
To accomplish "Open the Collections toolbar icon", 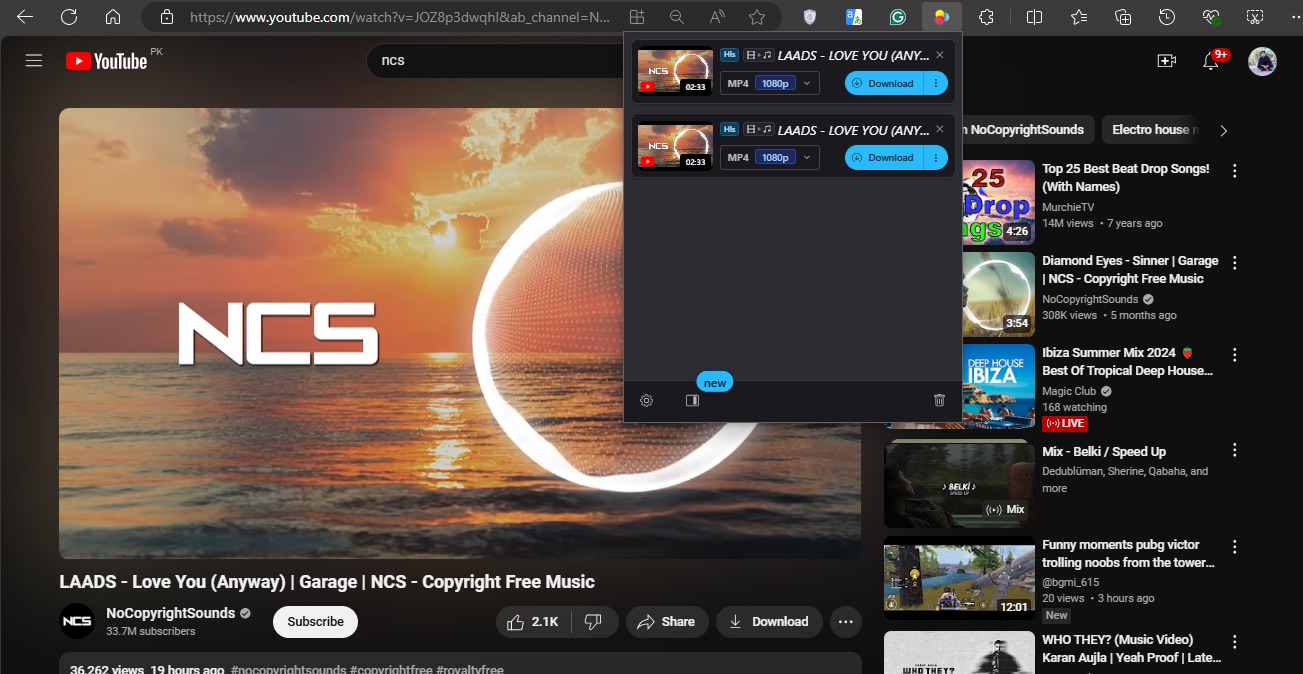I will [1121, 17].
